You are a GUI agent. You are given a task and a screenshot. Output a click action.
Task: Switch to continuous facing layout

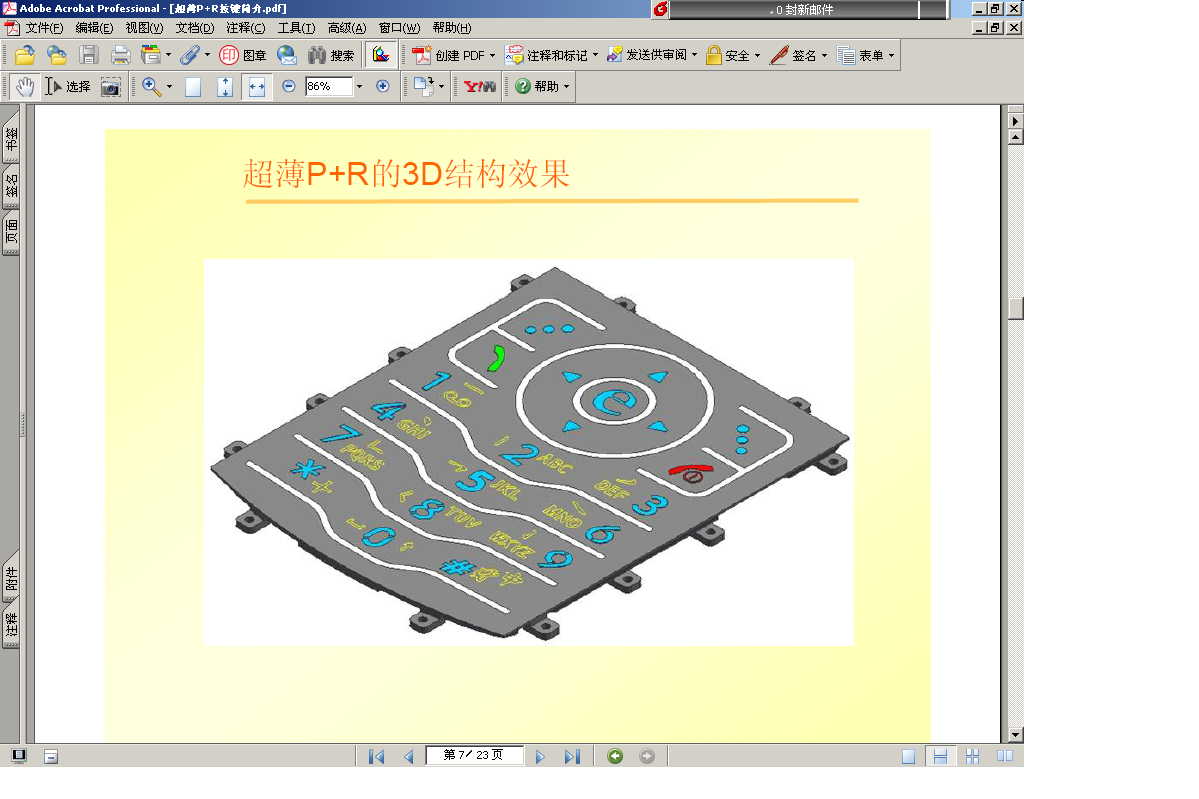[x=972, y=756]
